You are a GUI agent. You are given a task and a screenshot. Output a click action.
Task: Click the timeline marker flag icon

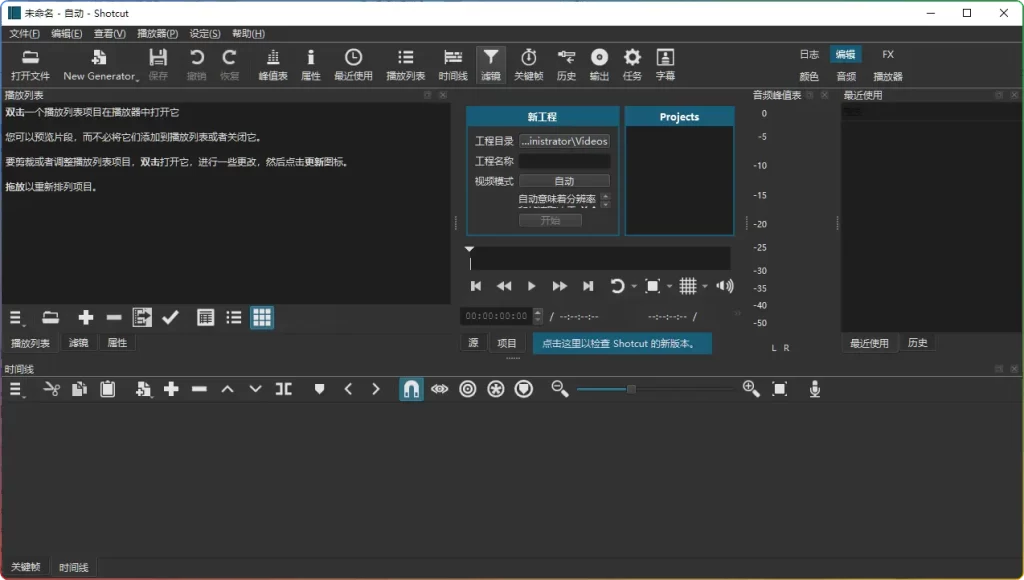[x=319, y=389]
